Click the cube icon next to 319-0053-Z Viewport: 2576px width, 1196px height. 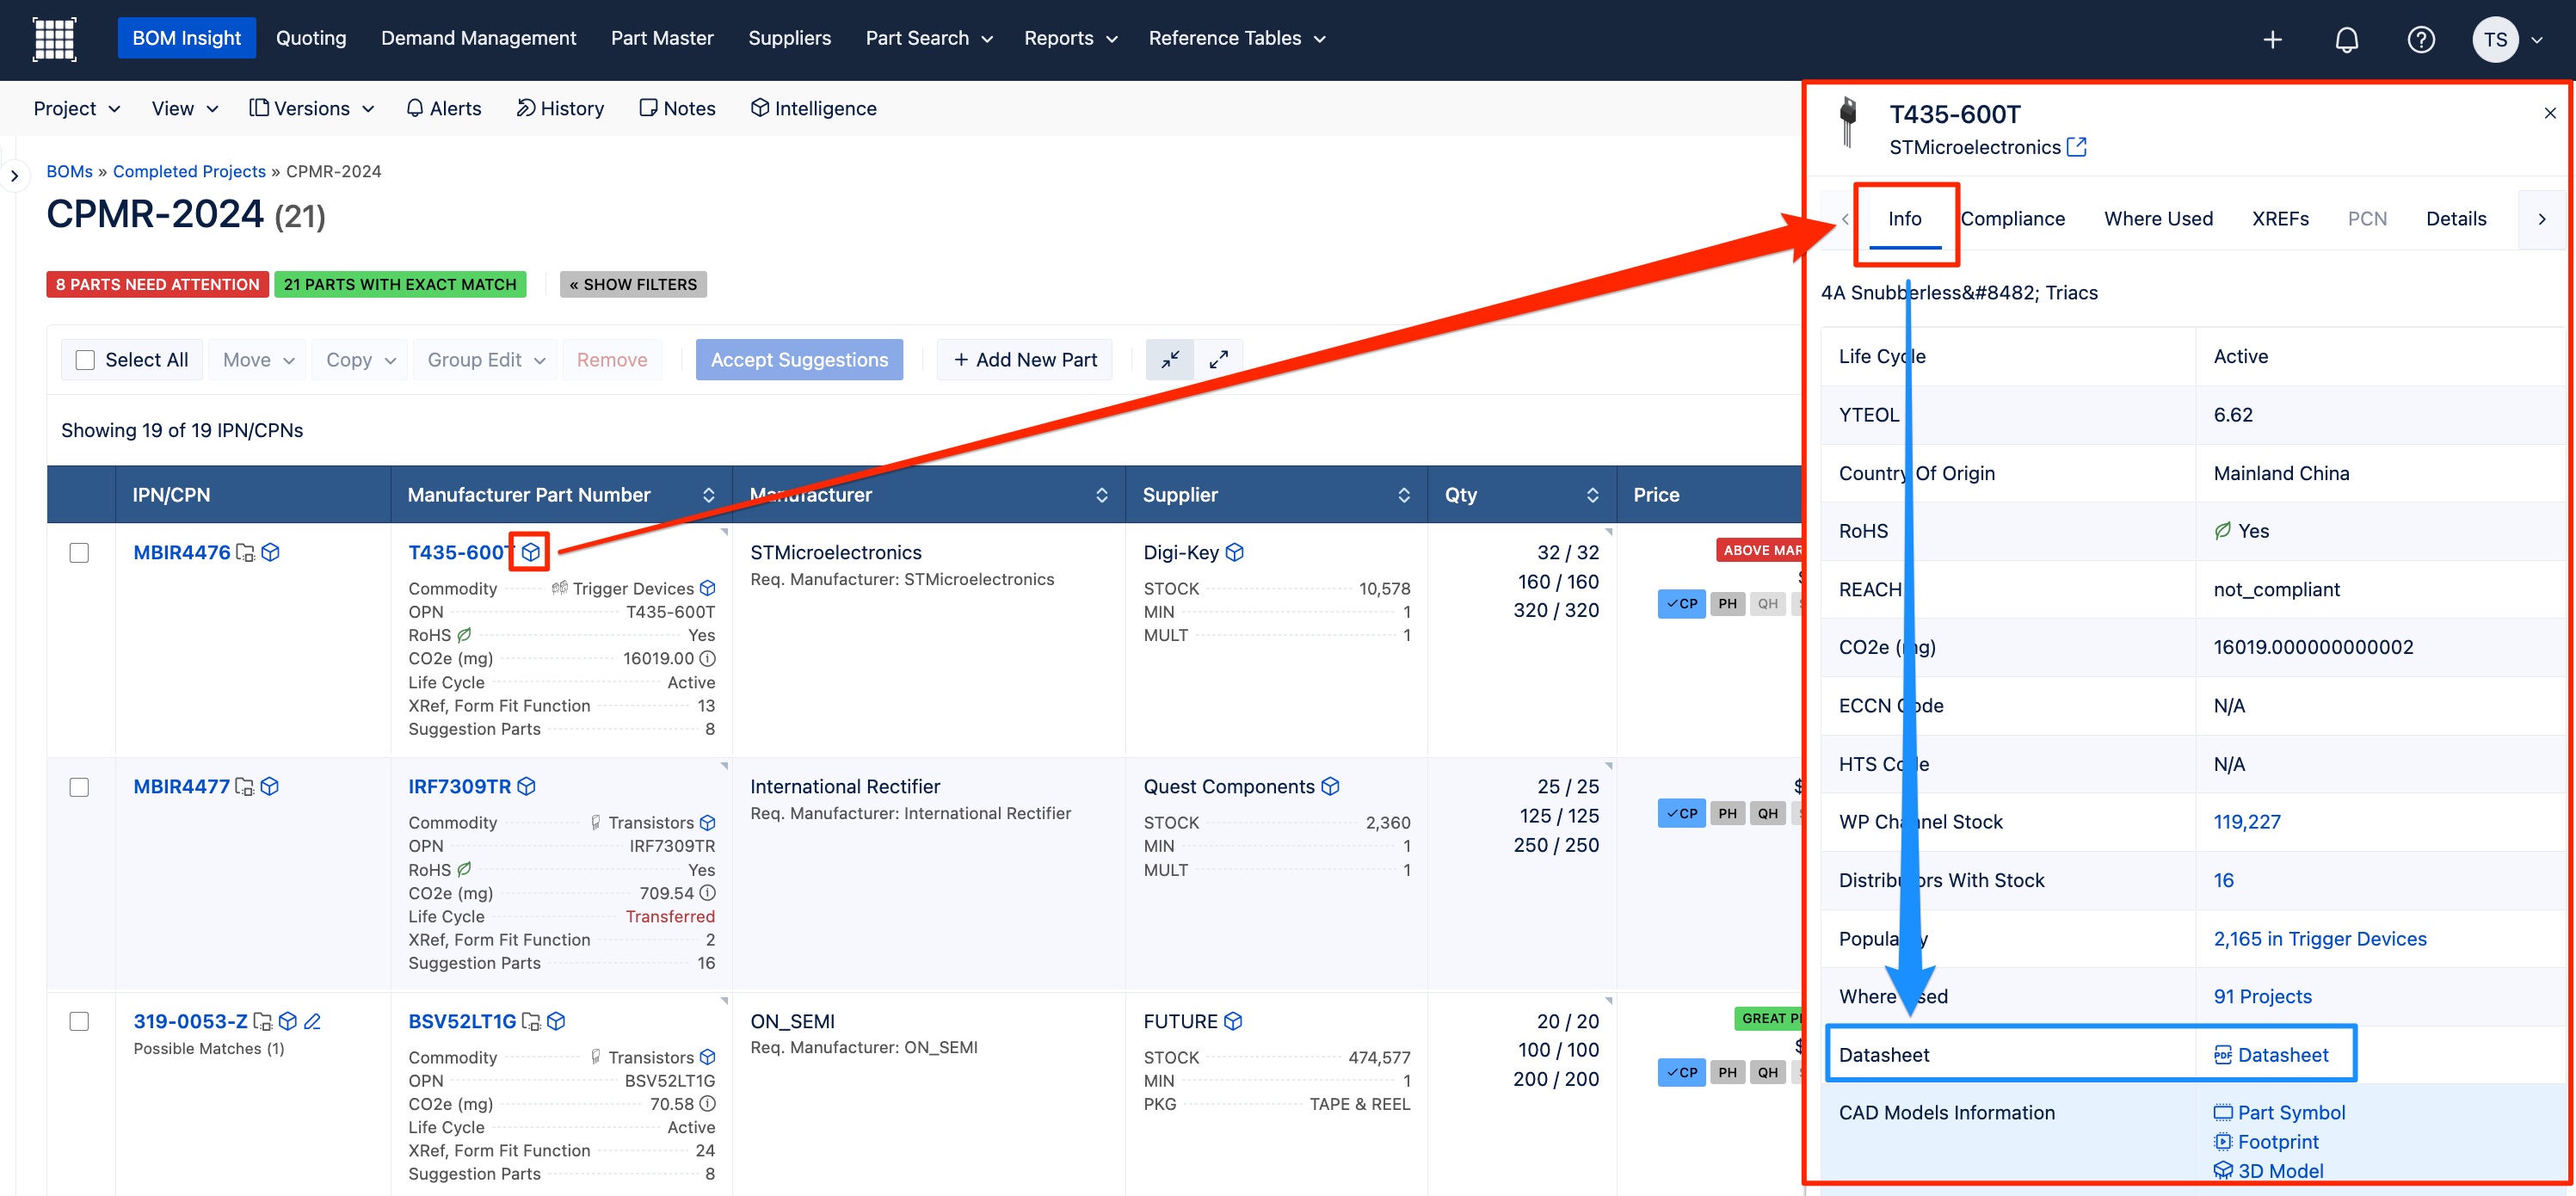pyautogui.click(x=288, y=1020)
